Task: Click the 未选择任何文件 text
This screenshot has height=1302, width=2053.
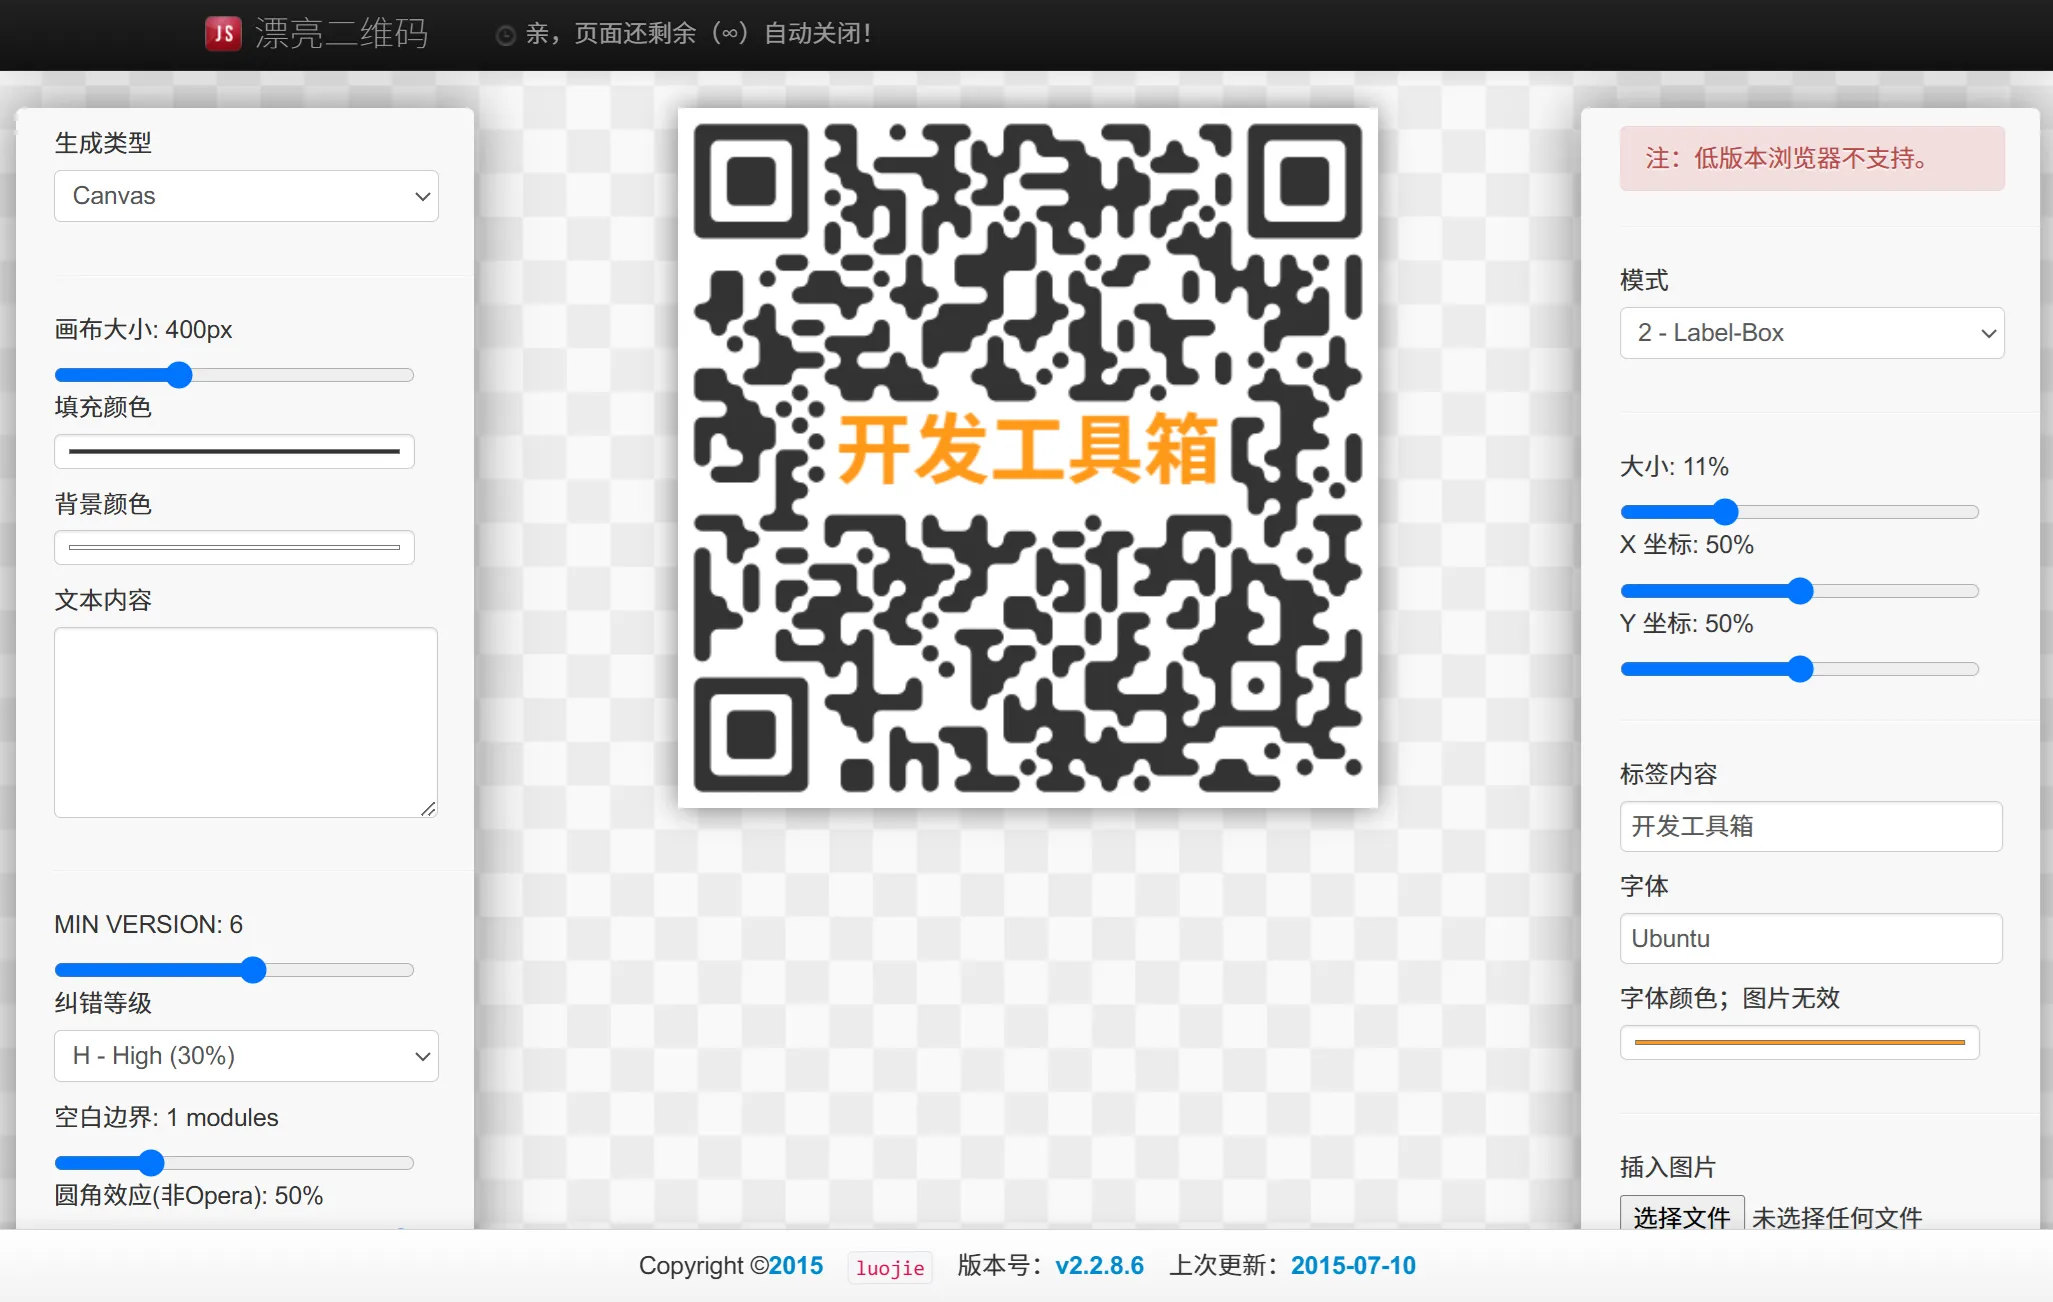Action: [x=1837, y=1217]
